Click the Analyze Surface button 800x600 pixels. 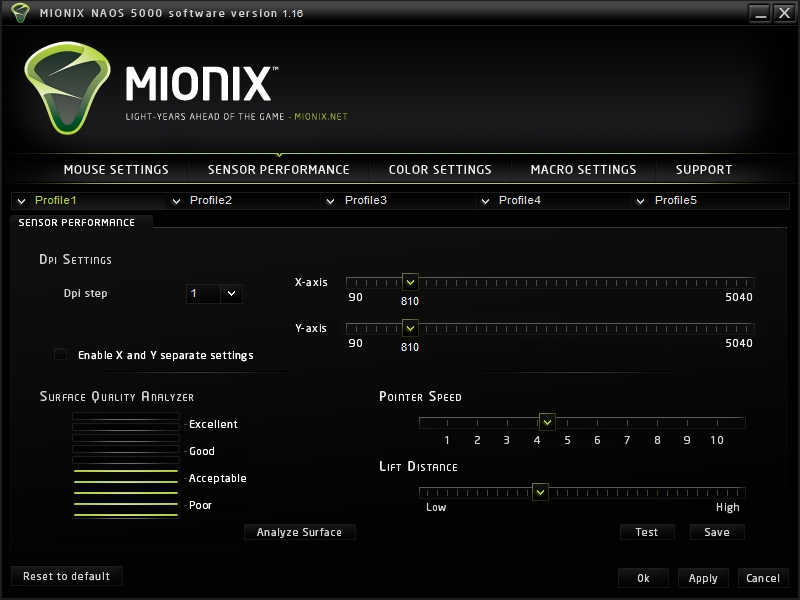tap(299, 532)
